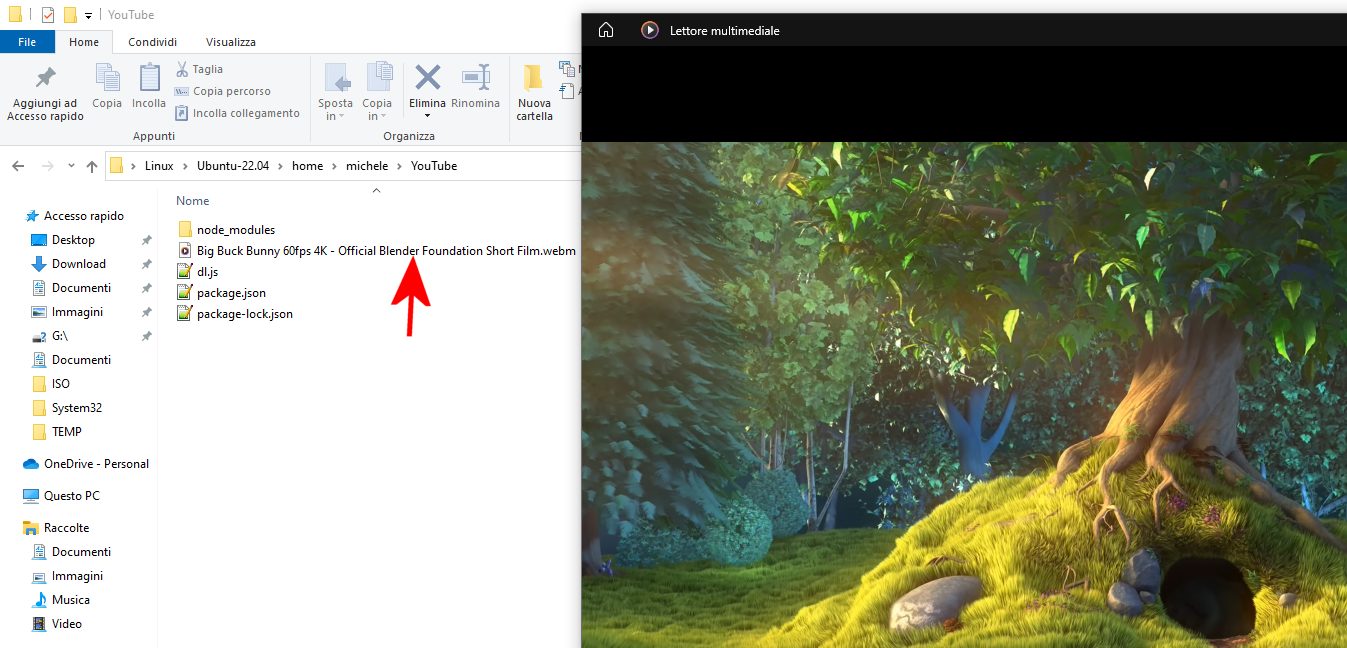Open Musica library in navigation pane
The height and width of the screenshot is (648, 1347).
click(x=71, y=600)
